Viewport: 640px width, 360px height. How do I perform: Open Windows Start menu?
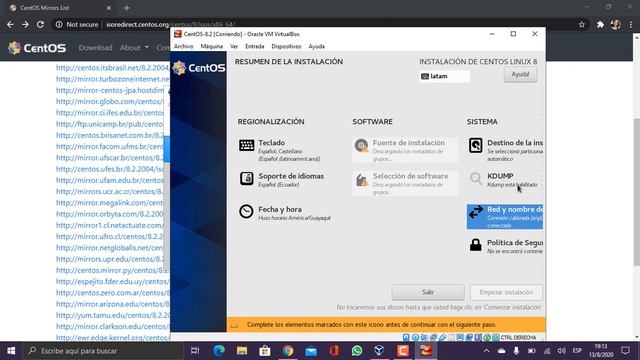click(x=11, y=351)
